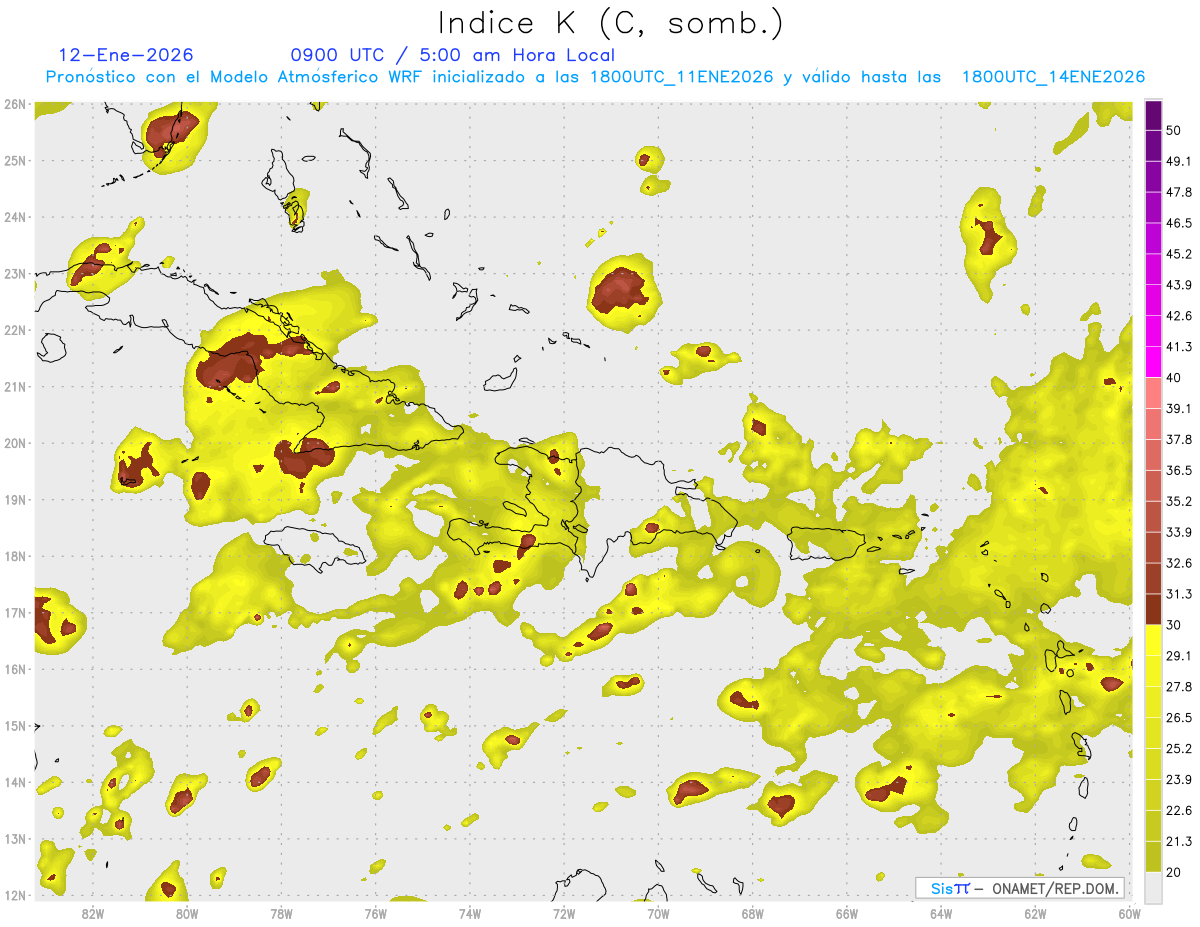This screenshot has height=927, width=1200.
Task: Pick the dark purple colorbar segment above 50
Action: [x=1153, y=116]
